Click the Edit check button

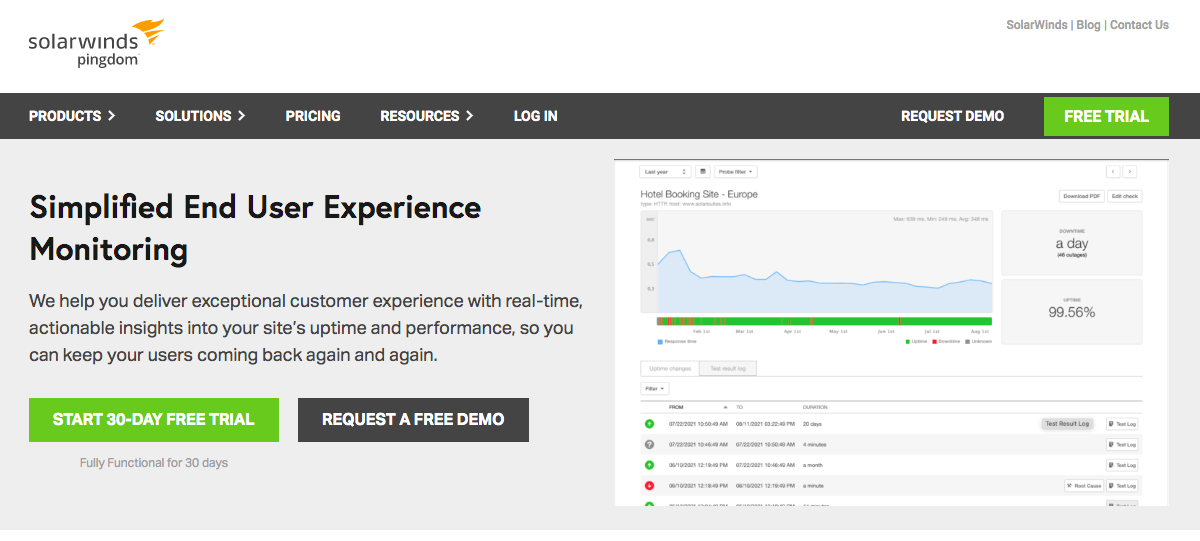point(1125,196)
